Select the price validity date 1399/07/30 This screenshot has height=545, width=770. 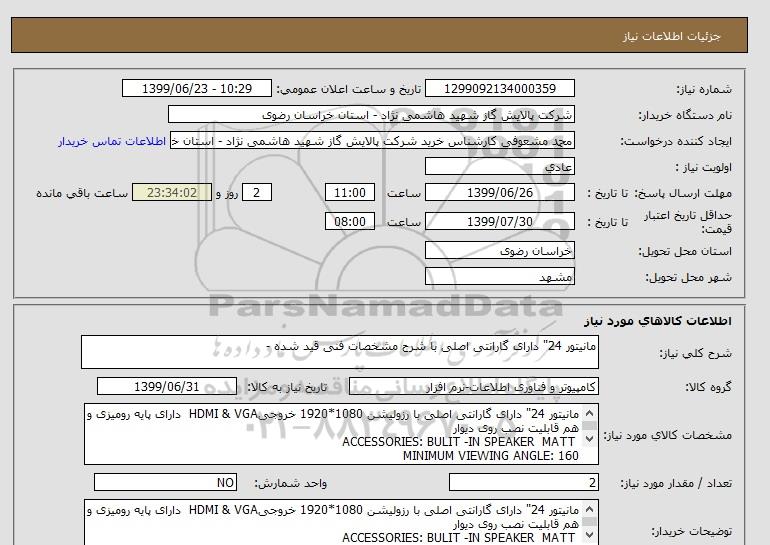pos(499,222)
